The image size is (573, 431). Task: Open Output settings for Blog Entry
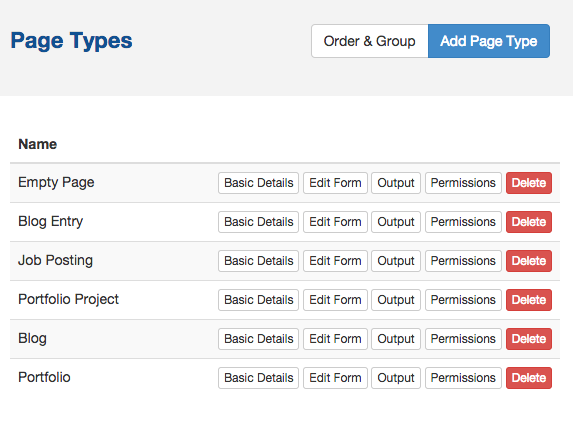[x=396, y=222]
